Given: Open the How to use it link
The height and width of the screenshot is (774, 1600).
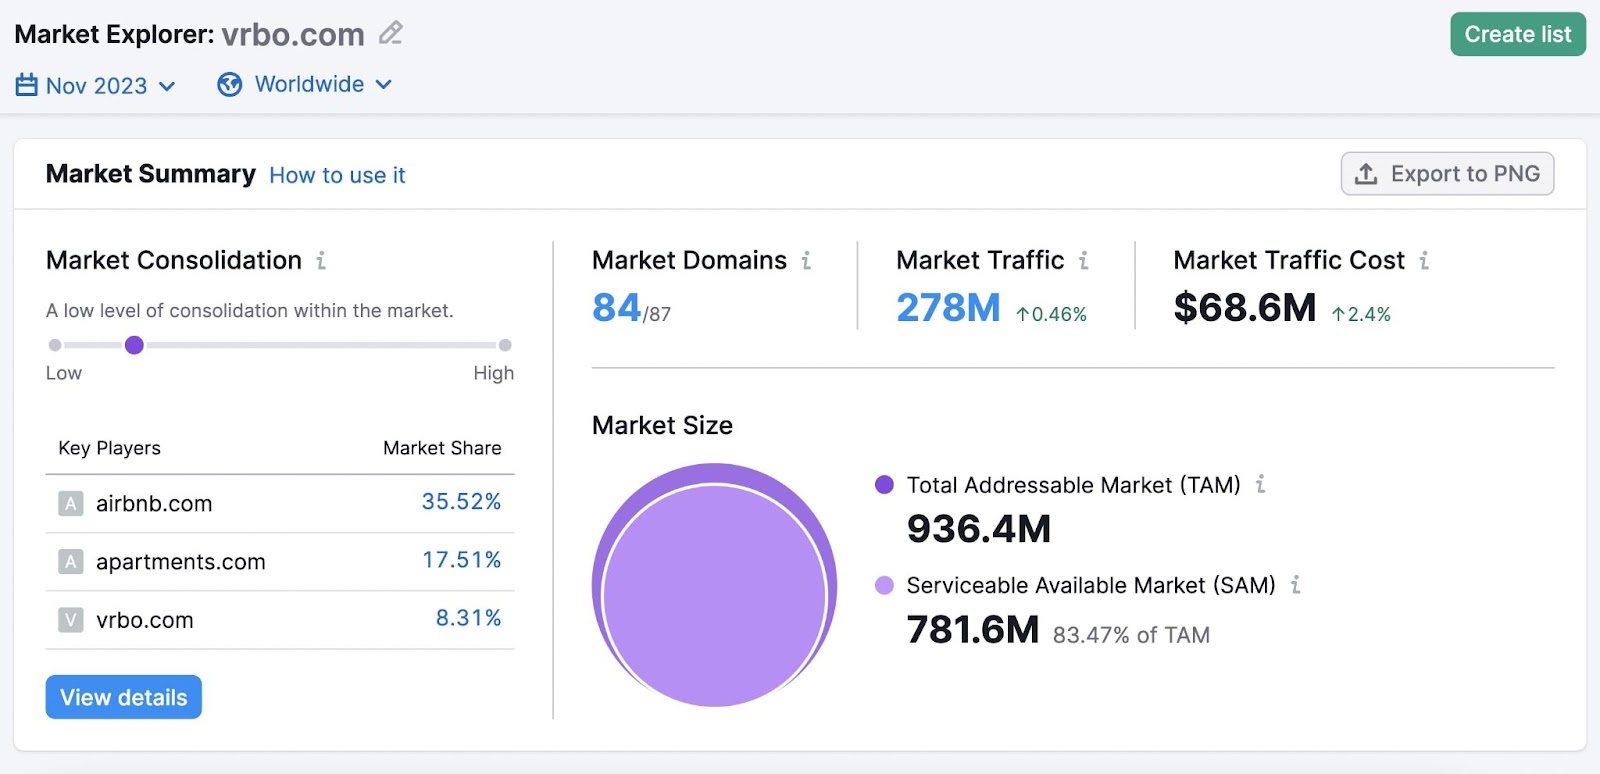Looking at the screenshot, I should 337,176.
